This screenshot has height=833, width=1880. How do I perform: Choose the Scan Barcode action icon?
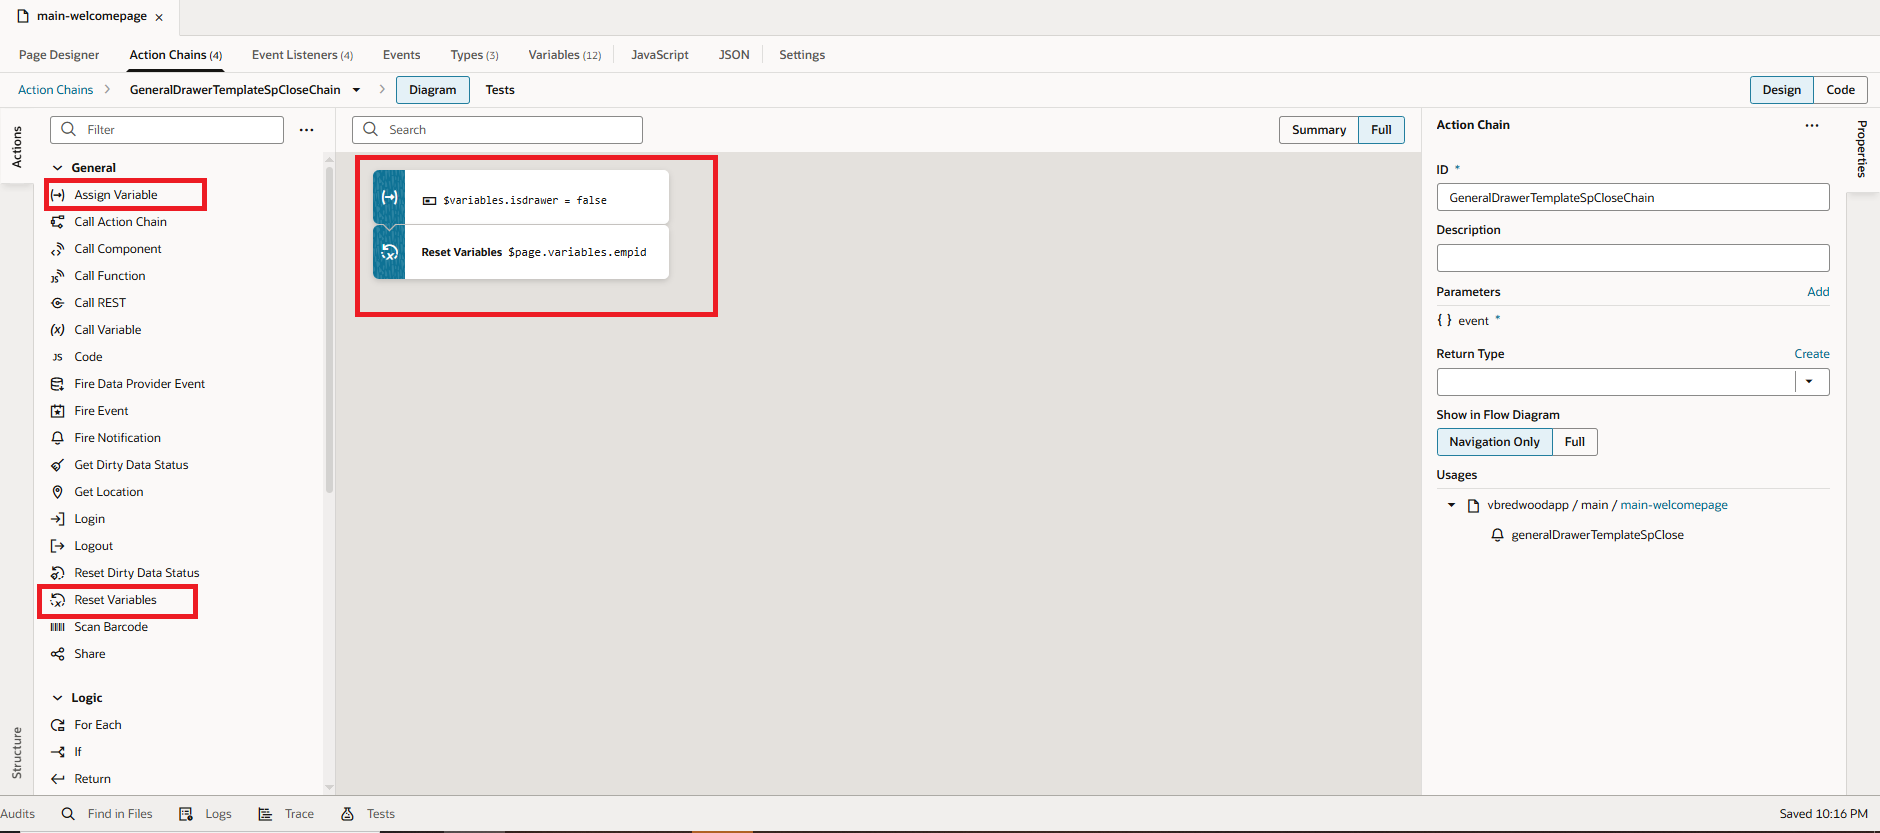click(x=58, y=627)
